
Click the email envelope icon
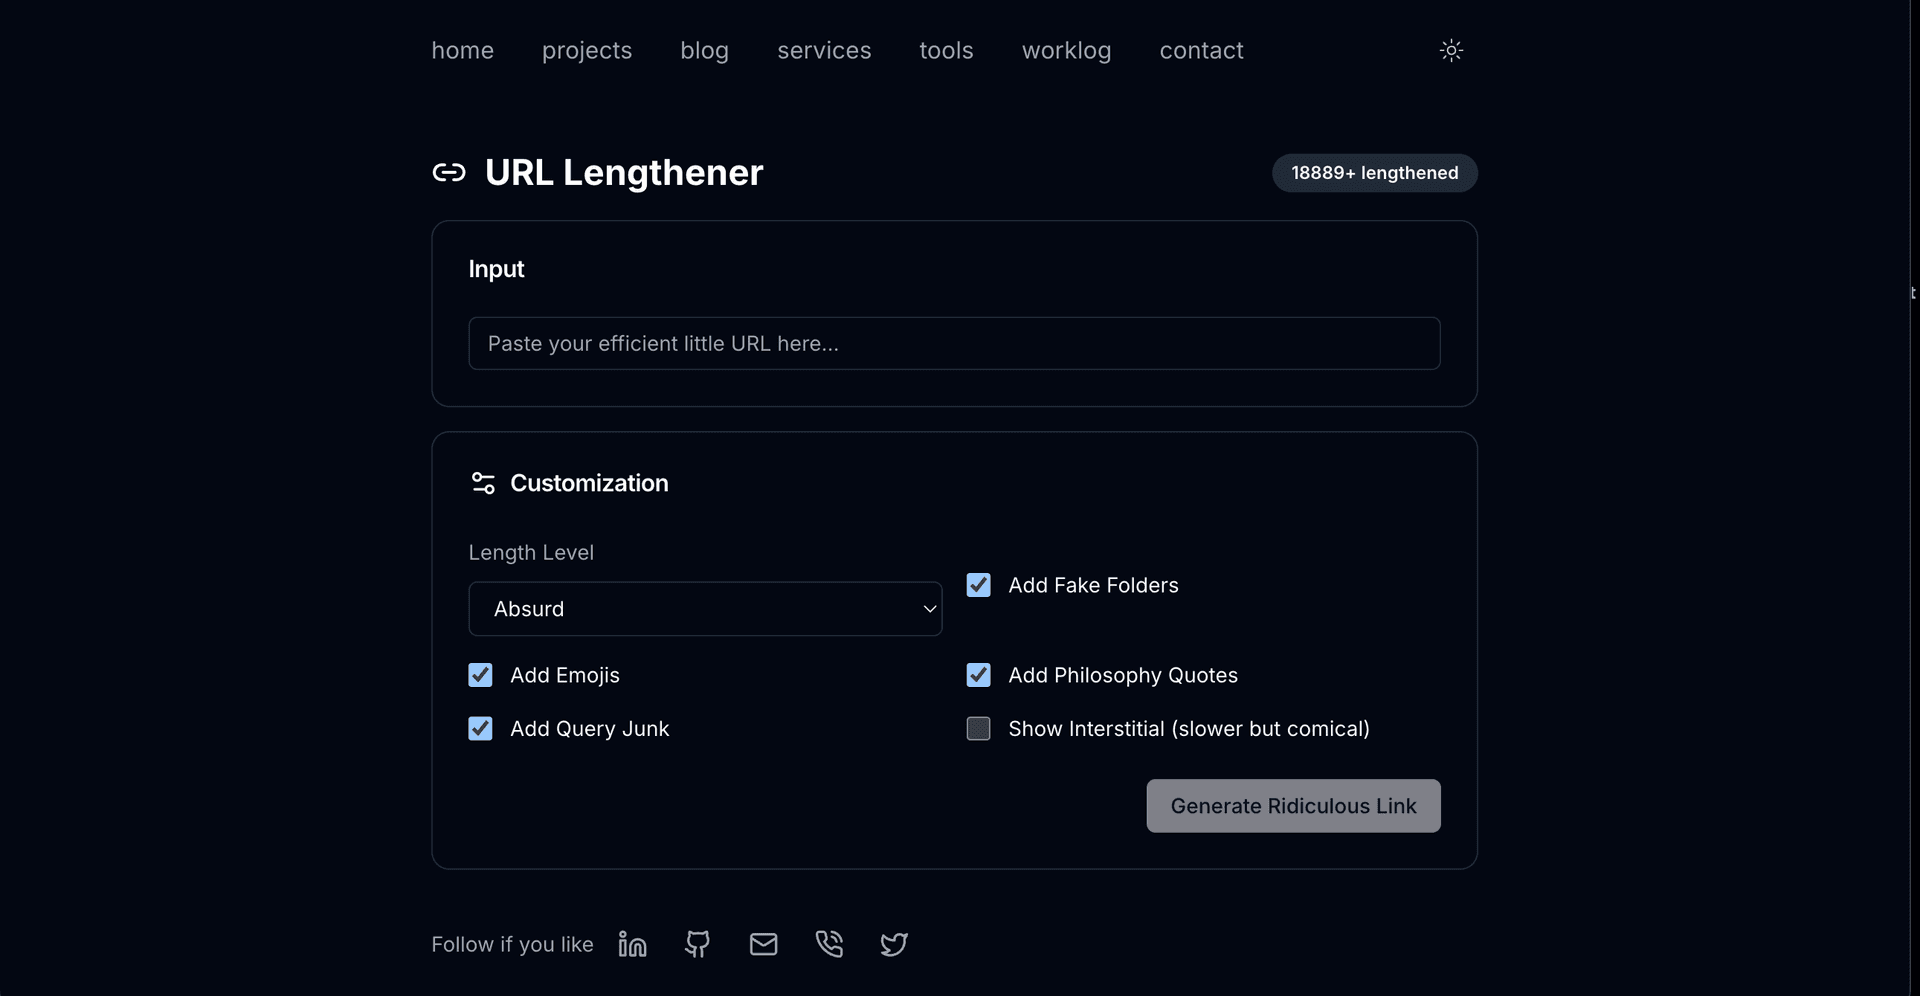pyautogui.click(x=763, y=944)
